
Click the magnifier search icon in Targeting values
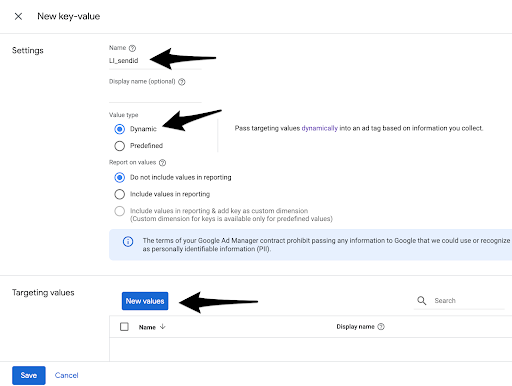tap(422, 301)
